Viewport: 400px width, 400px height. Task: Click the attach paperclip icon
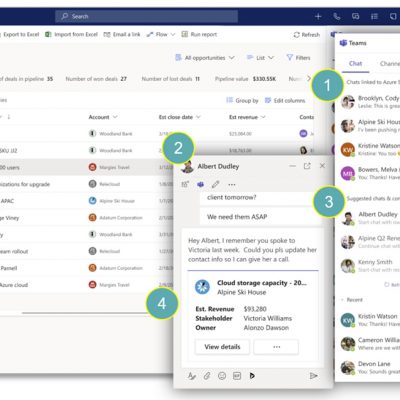tap(207, 376)
